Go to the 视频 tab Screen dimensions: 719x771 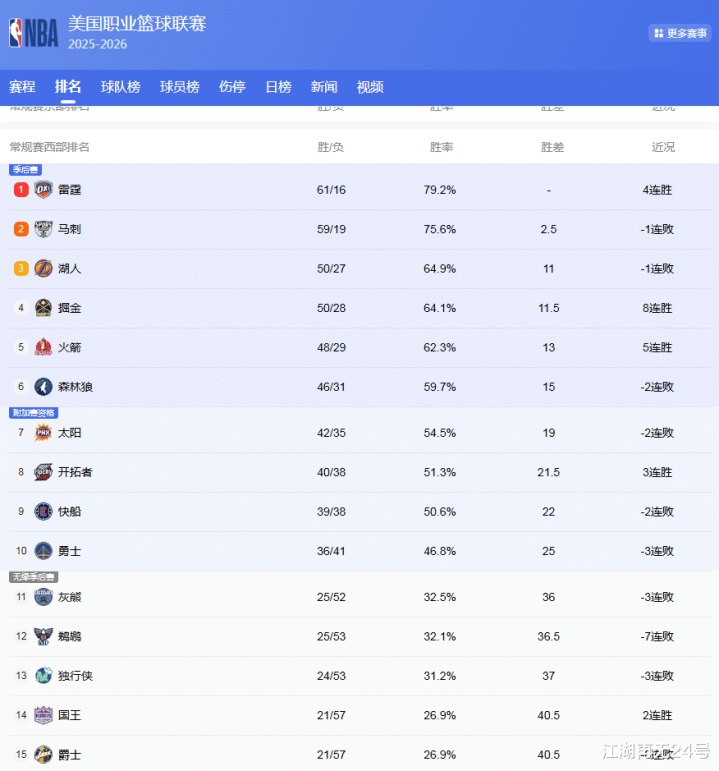point(370,87)
